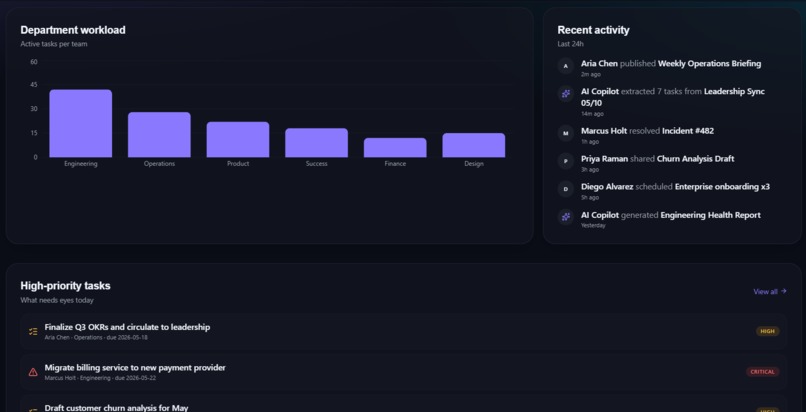Click Priya Raman avatar in recent activity
The height and width of the screenshot is (412, 806).
[565, 161]
